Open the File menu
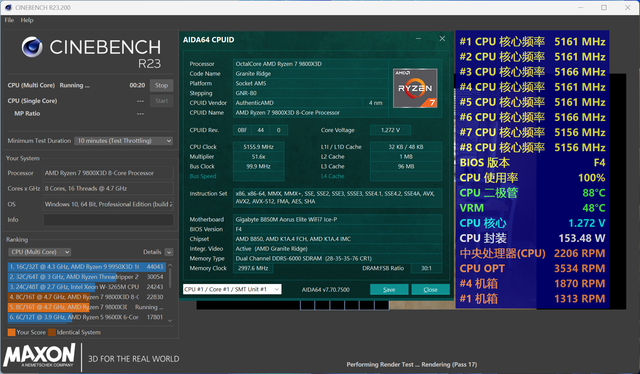Image resolution: width=640 pixels, height=374 pixels. (x=9, y=20)
